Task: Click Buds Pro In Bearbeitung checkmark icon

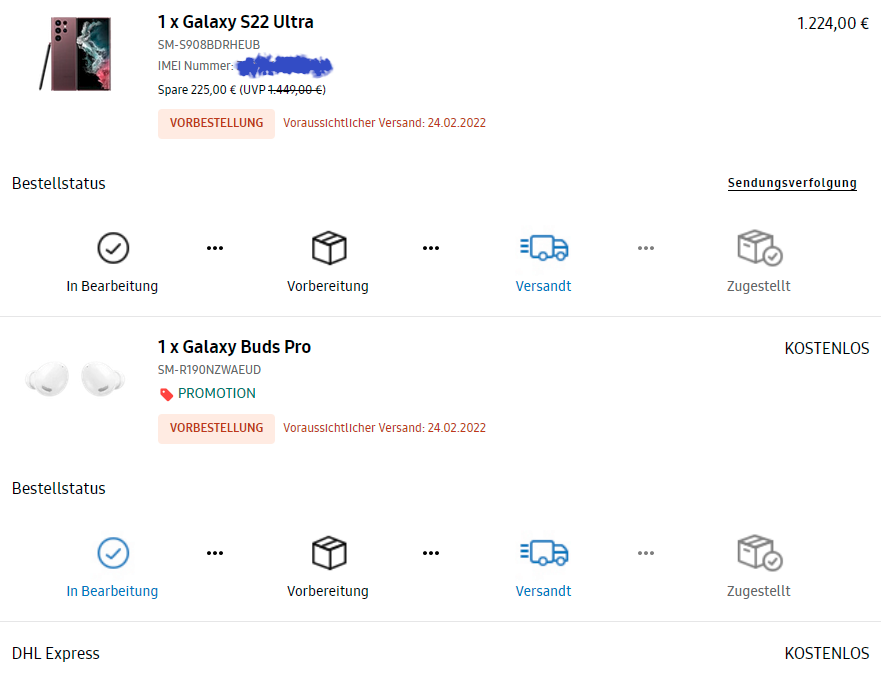Action: click(113, 553)
